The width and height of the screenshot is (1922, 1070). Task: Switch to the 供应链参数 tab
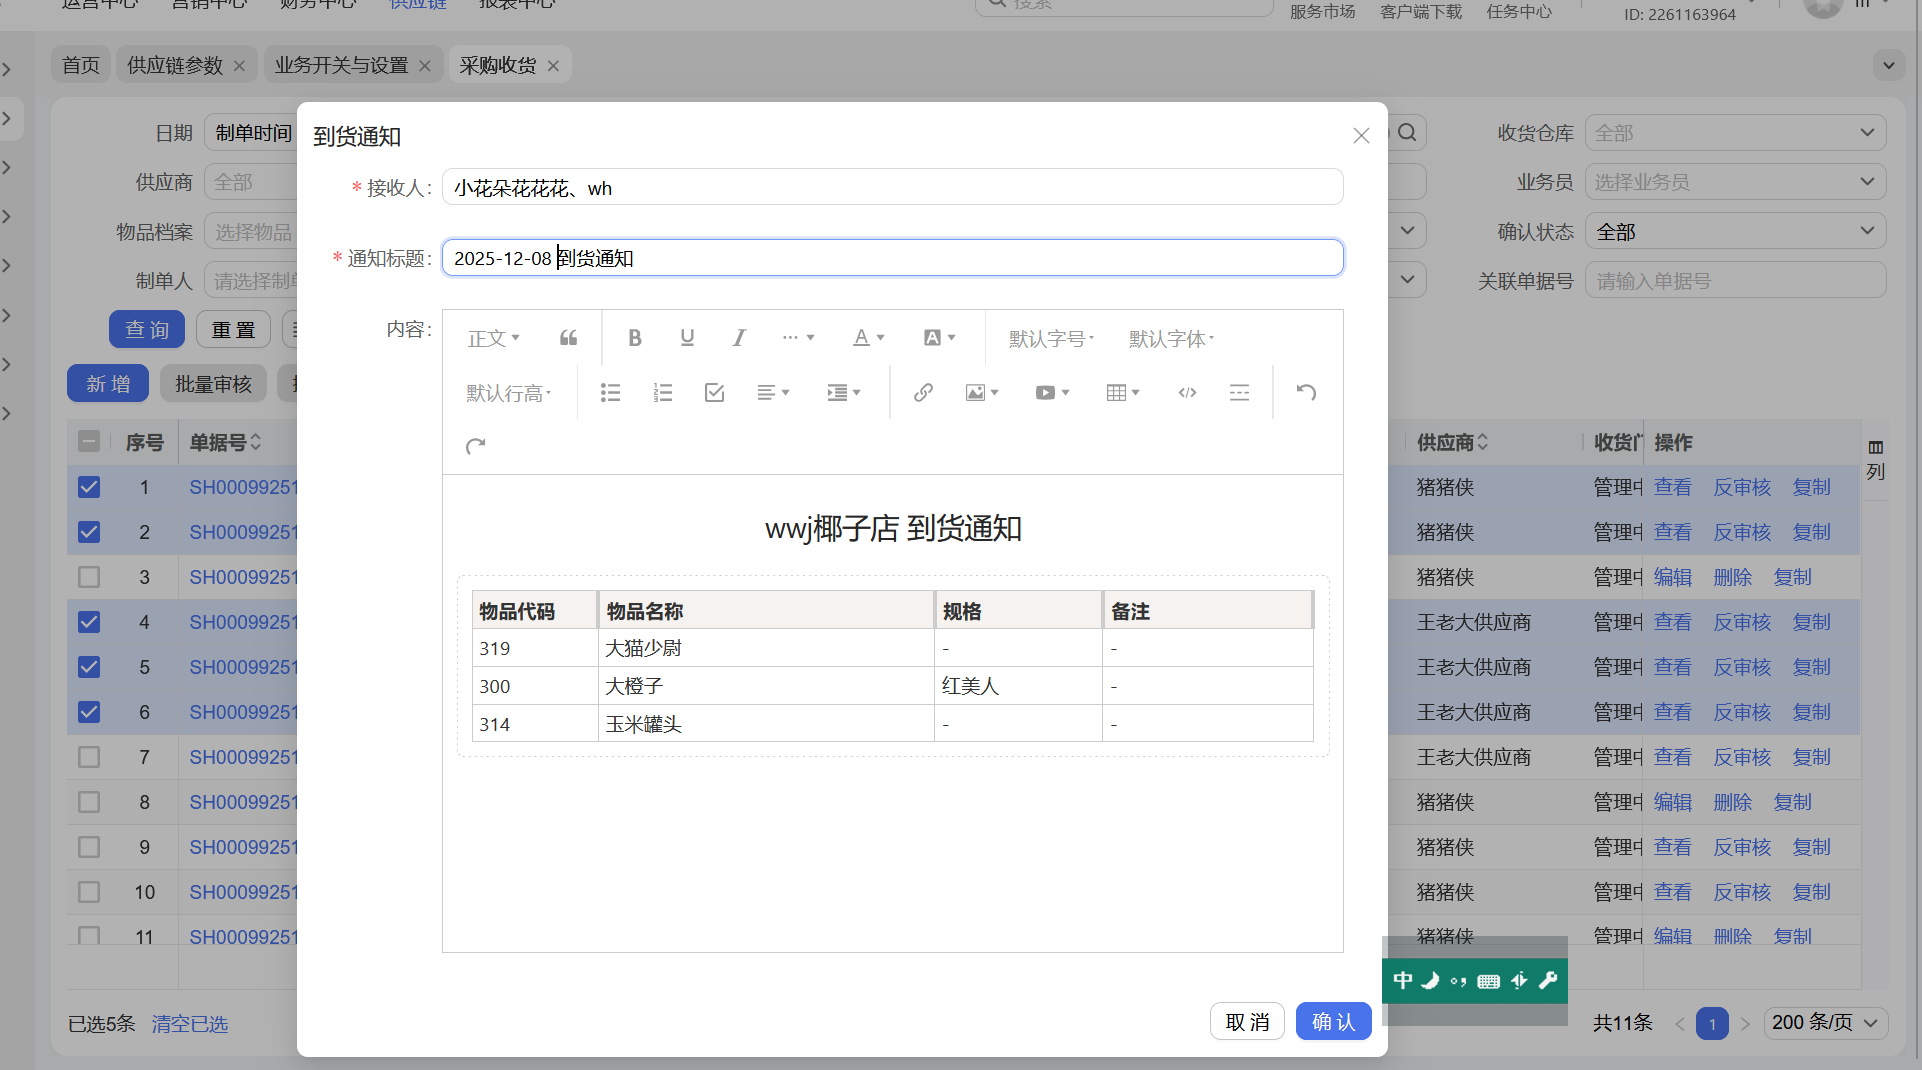pos(175,65)
